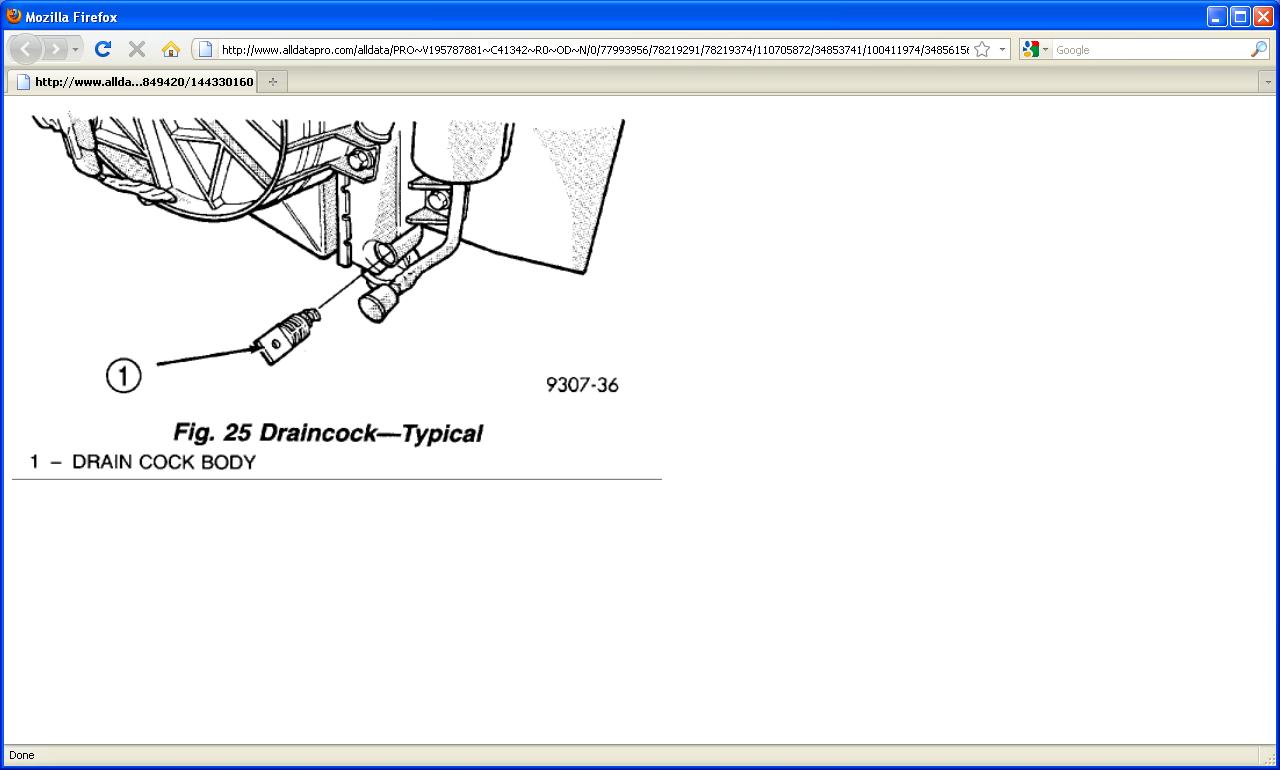Close the Mozilla Firefox window
Viewport: 1280px width, 770px height.
click(1263, 16)
